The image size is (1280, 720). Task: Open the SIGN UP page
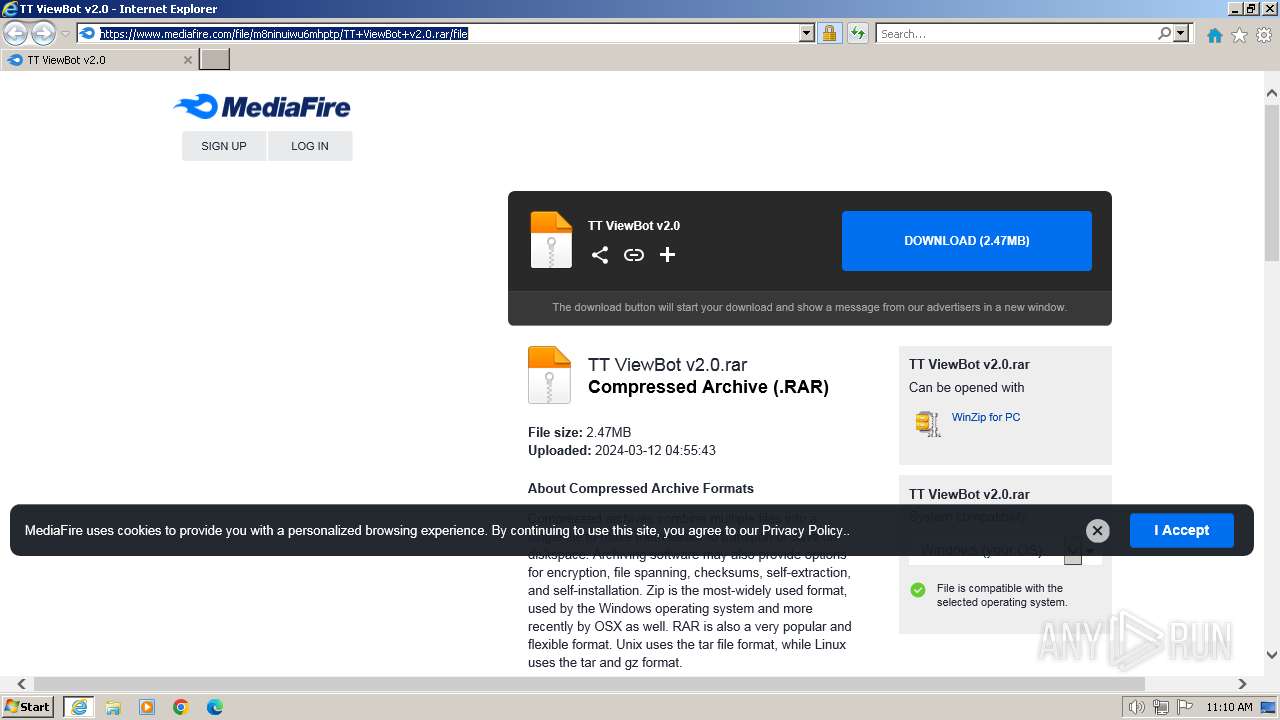[224, 146]
